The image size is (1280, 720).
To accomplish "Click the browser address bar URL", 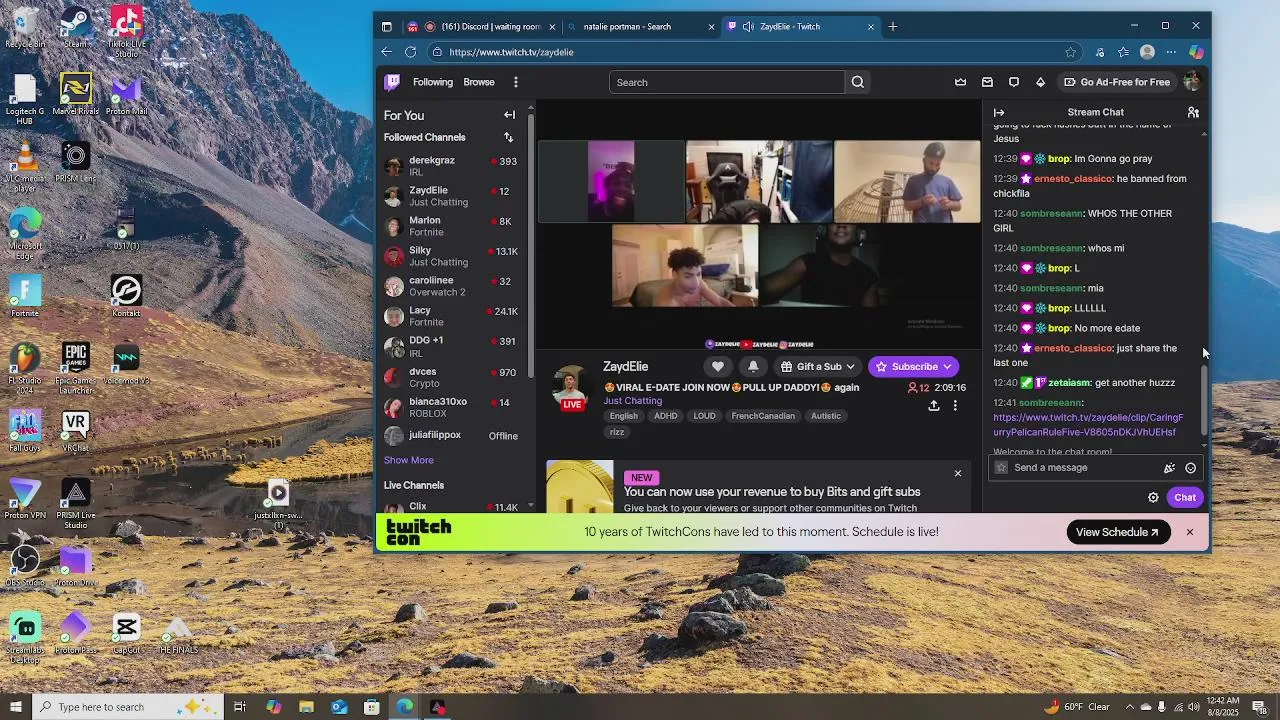I will 511,52.
